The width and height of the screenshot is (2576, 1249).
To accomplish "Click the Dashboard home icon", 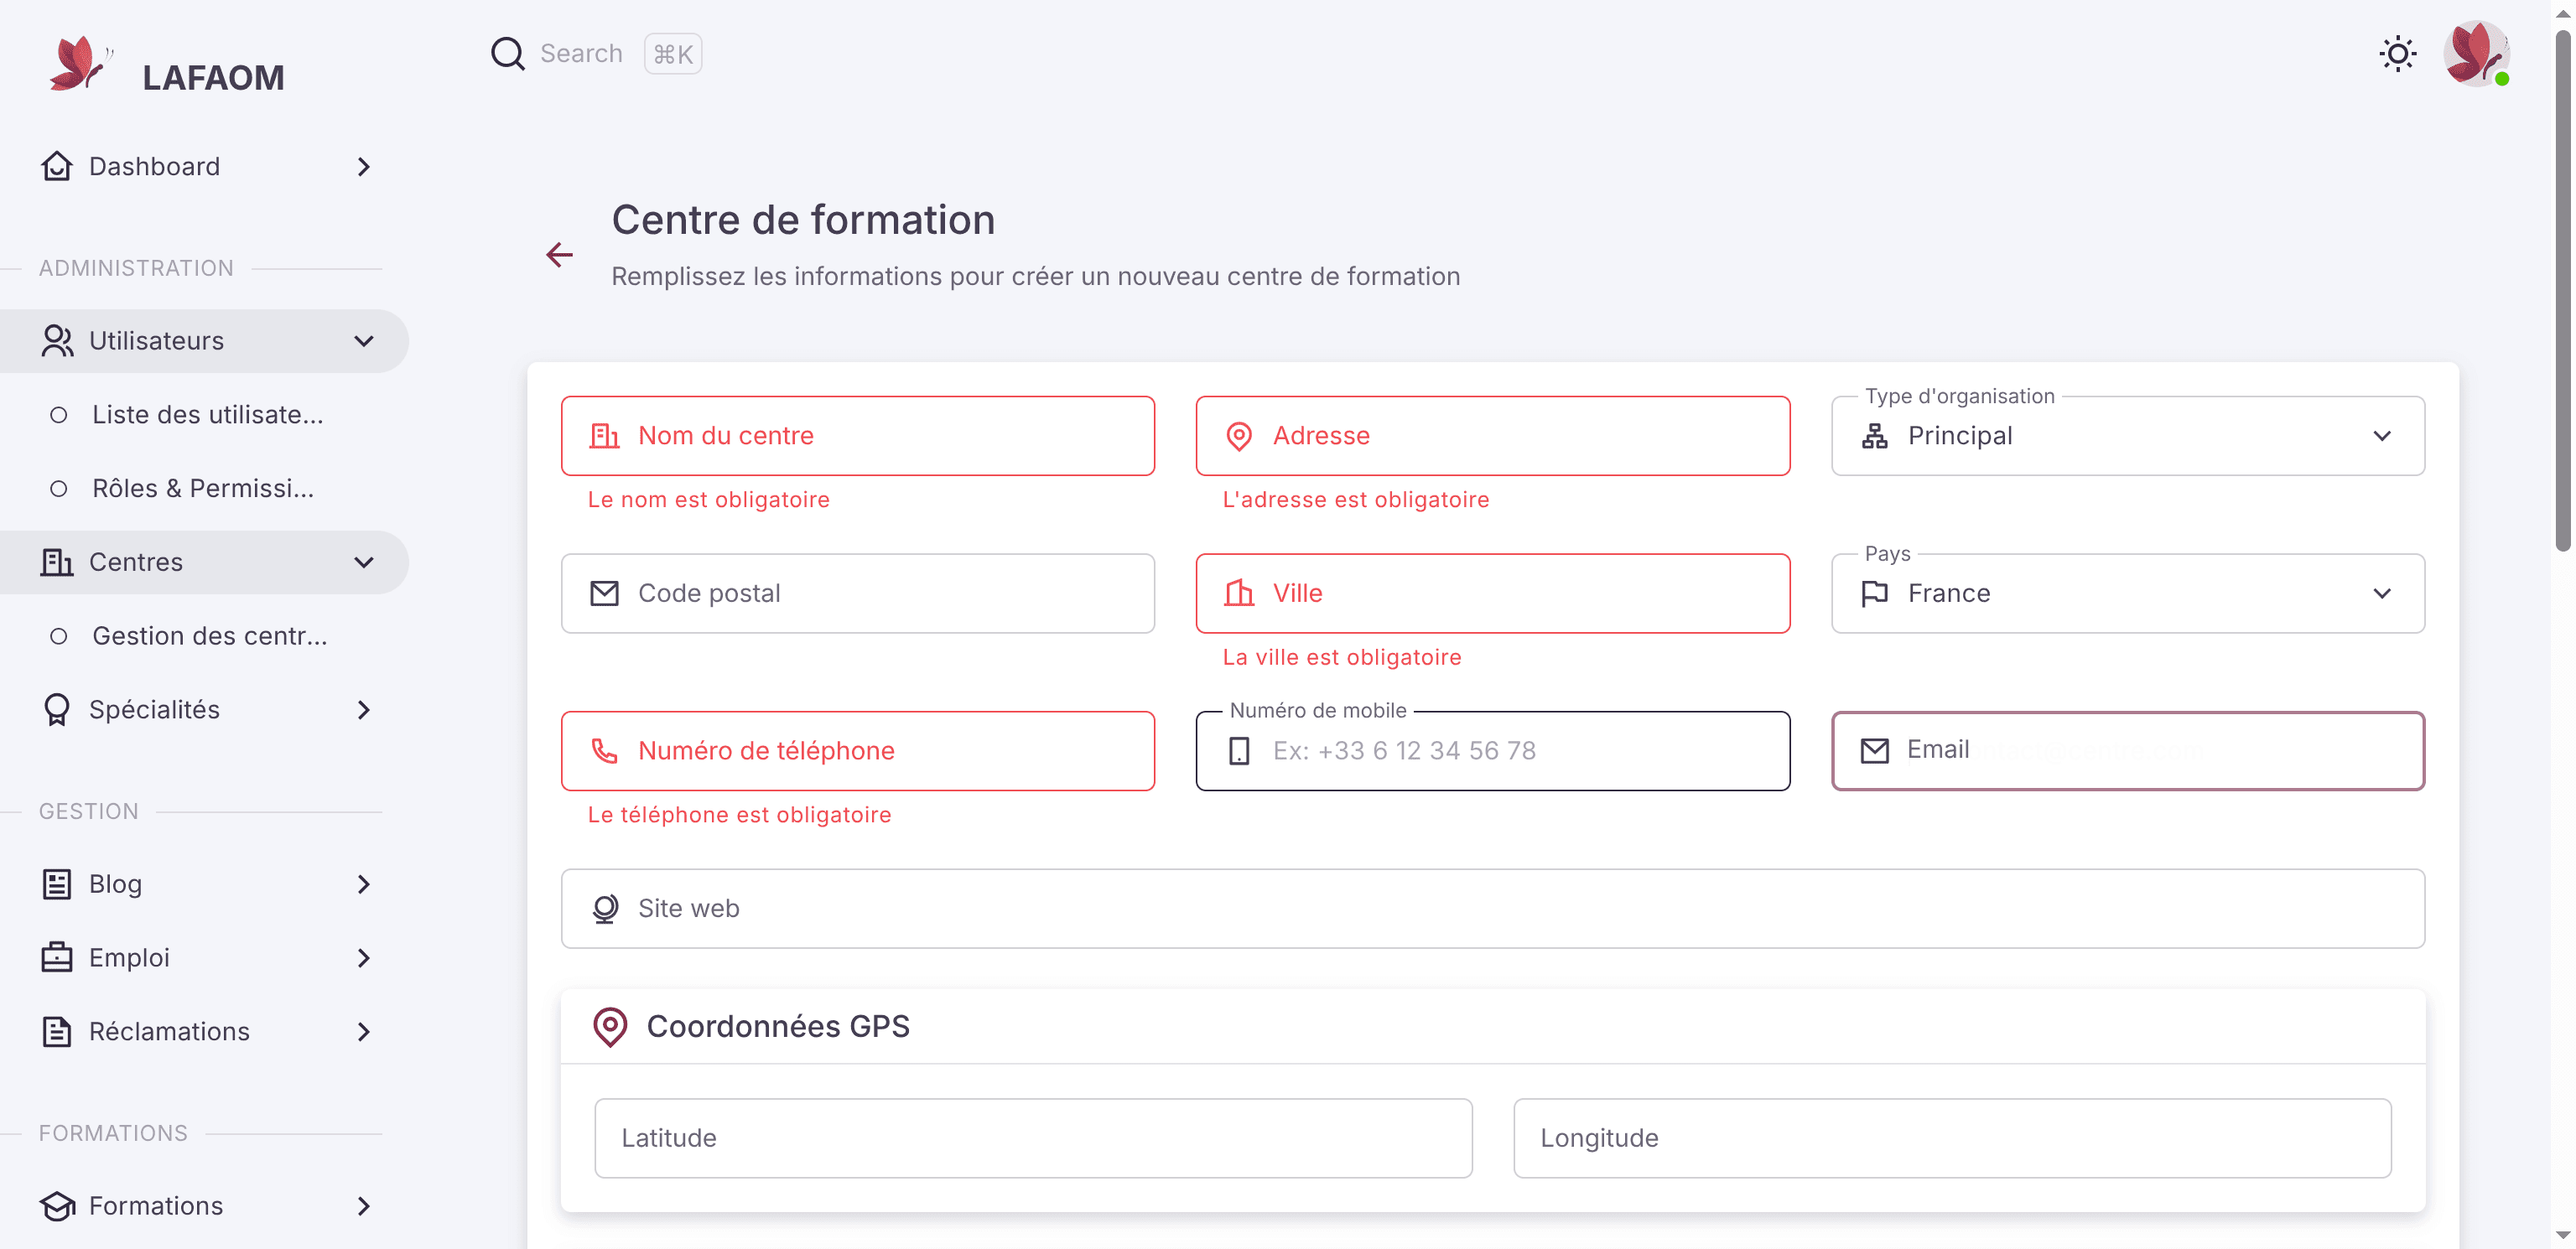I will [x=57, y=166].
